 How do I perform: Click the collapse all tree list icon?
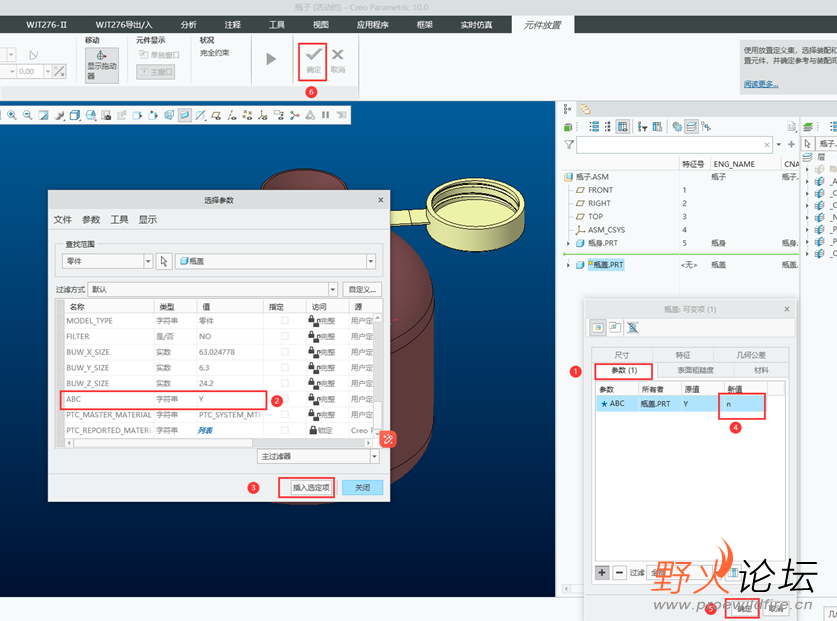pos(607,127)
